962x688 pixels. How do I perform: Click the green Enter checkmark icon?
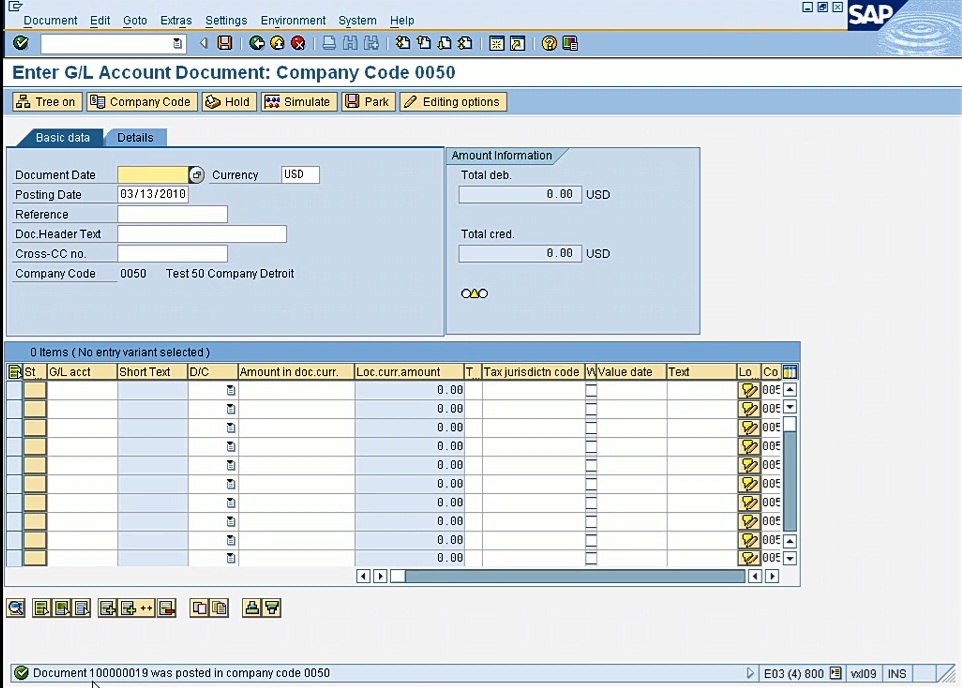[x=21, y=43]
